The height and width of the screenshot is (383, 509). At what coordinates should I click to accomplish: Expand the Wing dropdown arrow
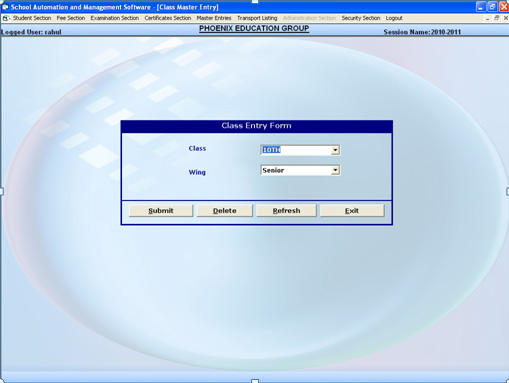tap(335, 170)
